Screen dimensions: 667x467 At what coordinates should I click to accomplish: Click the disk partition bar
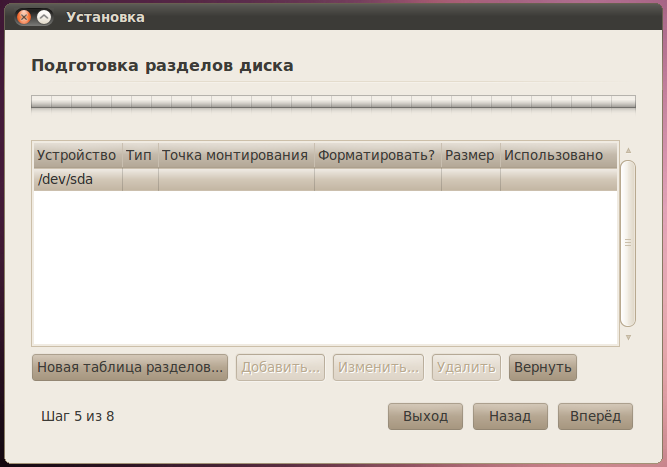(334, 103)
